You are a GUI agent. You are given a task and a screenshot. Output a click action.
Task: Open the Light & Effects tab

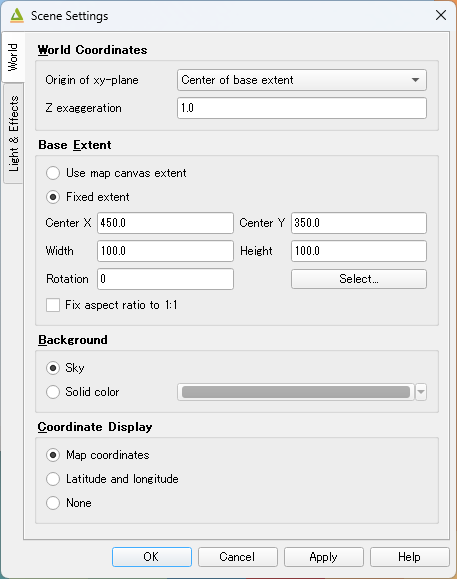(x=13, y=133)
